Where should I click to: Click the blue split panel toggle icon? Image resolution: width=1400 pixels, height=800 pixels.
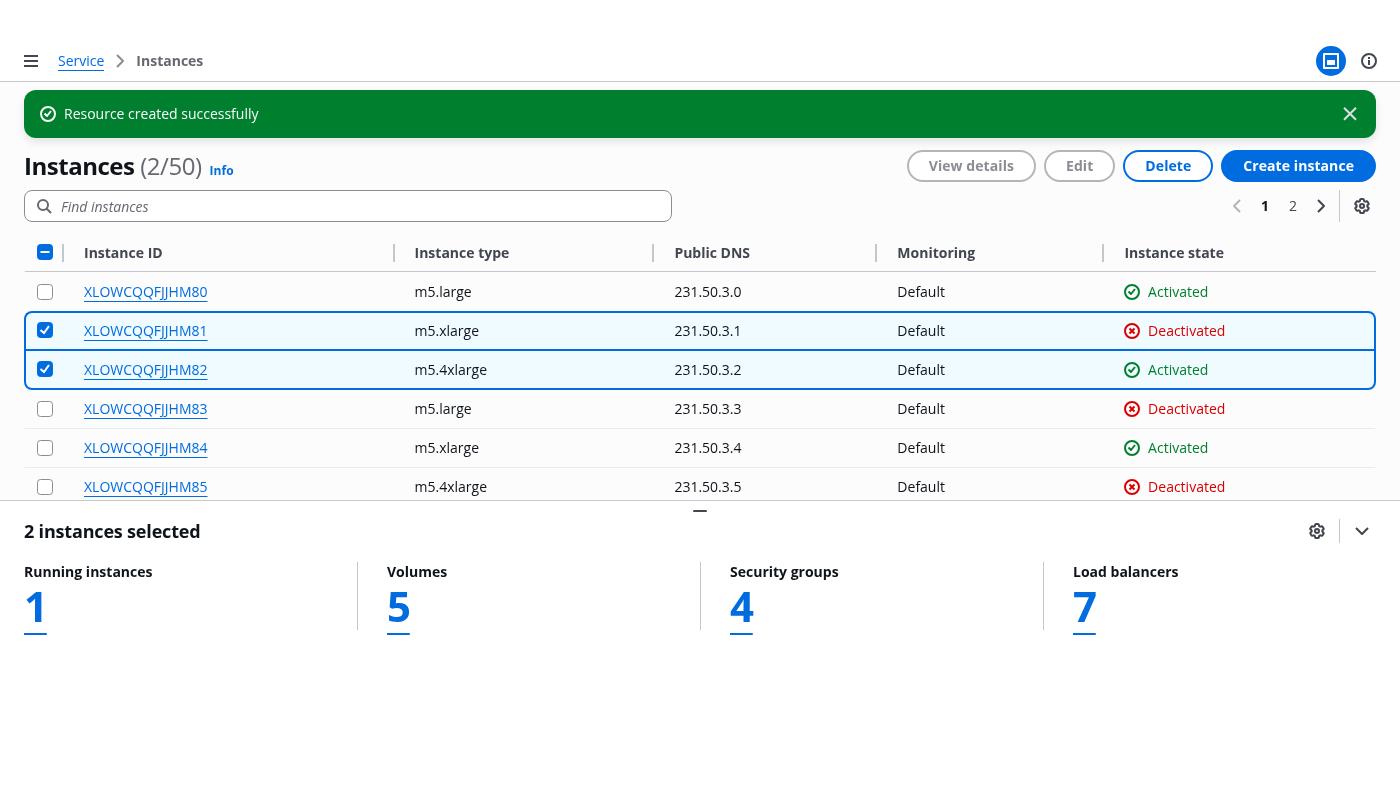pos(1330,61)
